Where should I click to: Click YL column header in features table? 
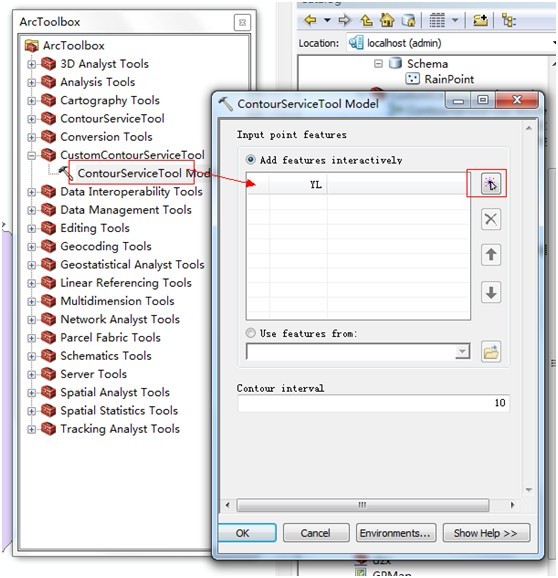pyautogui.click(x=298, y=184)
